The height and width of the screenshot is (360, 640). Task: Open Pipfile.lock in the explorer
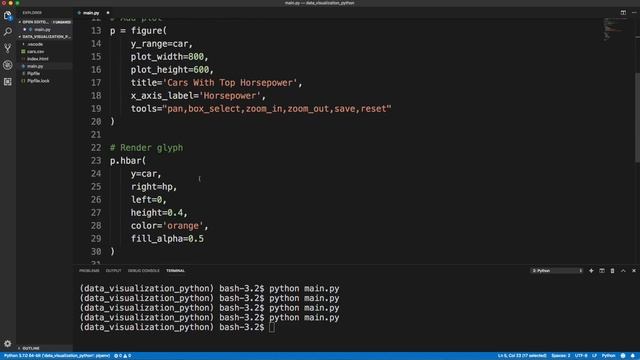click(38, 81)
